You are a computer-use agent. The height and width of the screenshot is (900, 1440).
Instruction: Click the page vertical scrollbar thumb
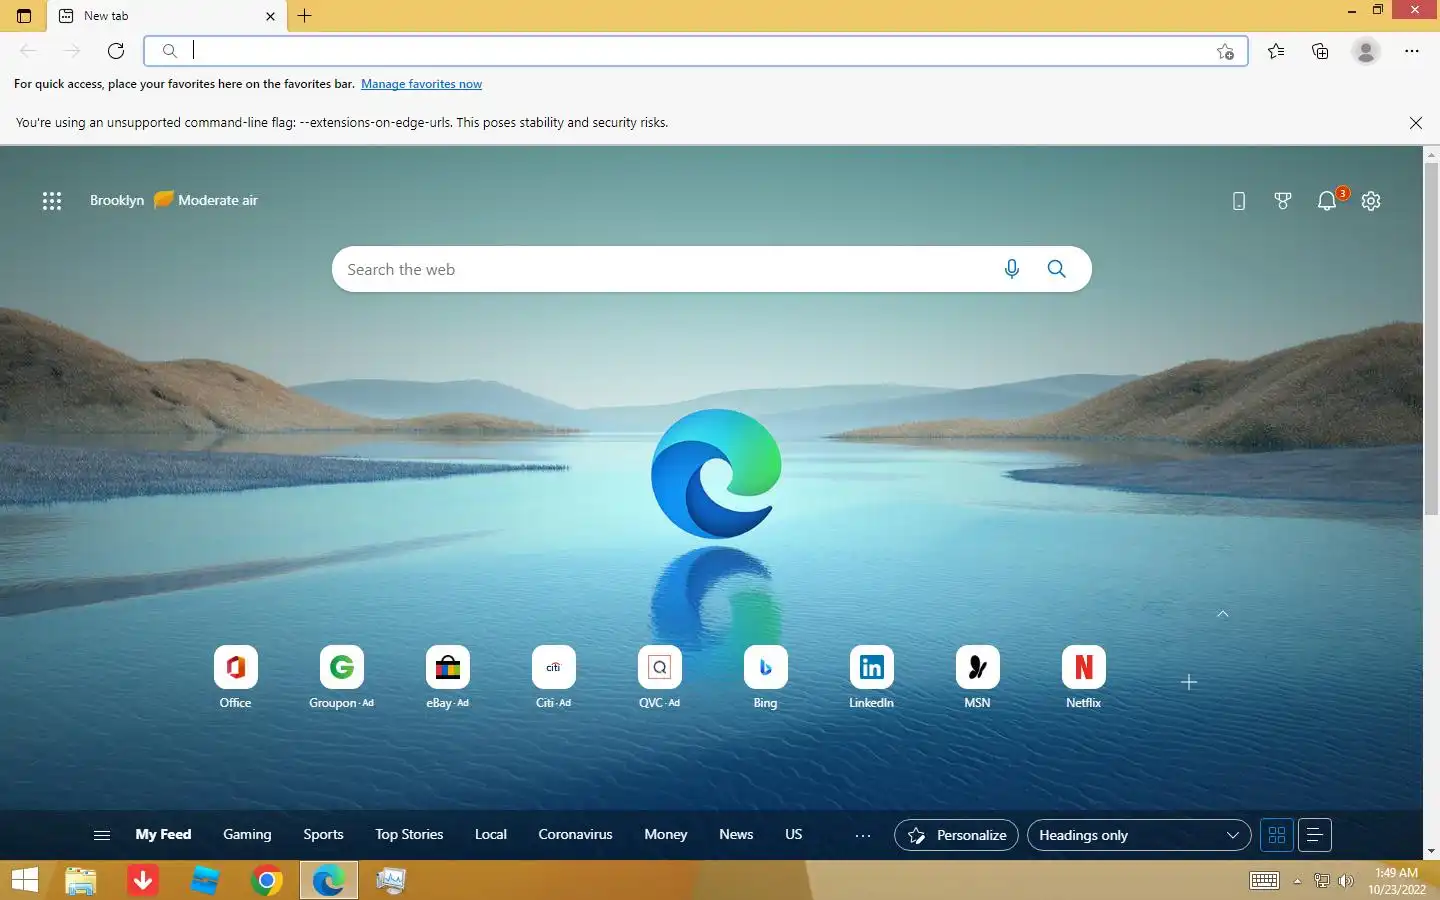(x=1431, y=340)
